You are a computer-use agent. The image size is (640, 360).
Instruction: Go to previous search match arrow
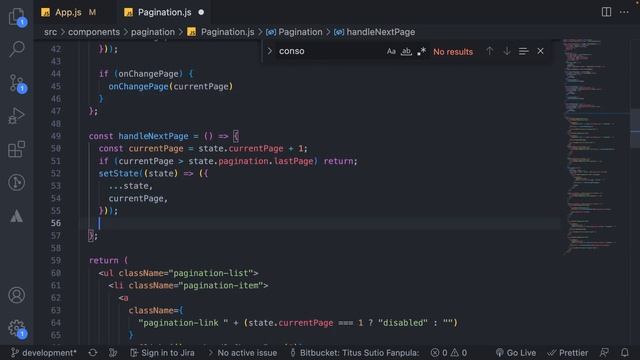coord(489,51)
